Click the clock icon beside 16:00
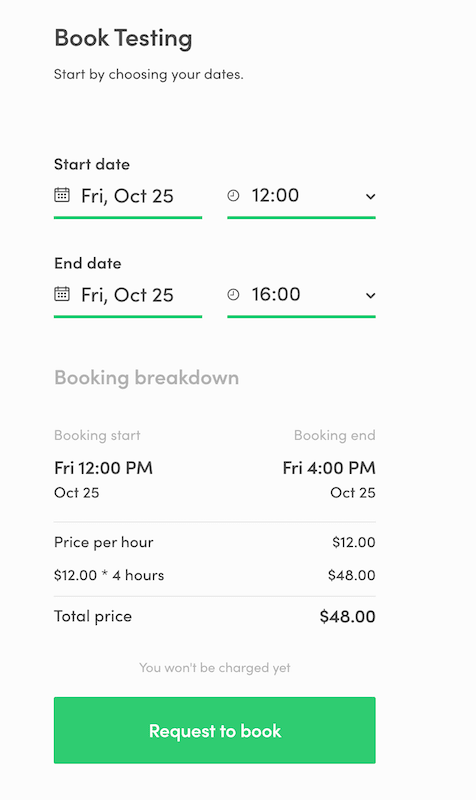This screenshot has height=800, width=476. coord(233,294)
